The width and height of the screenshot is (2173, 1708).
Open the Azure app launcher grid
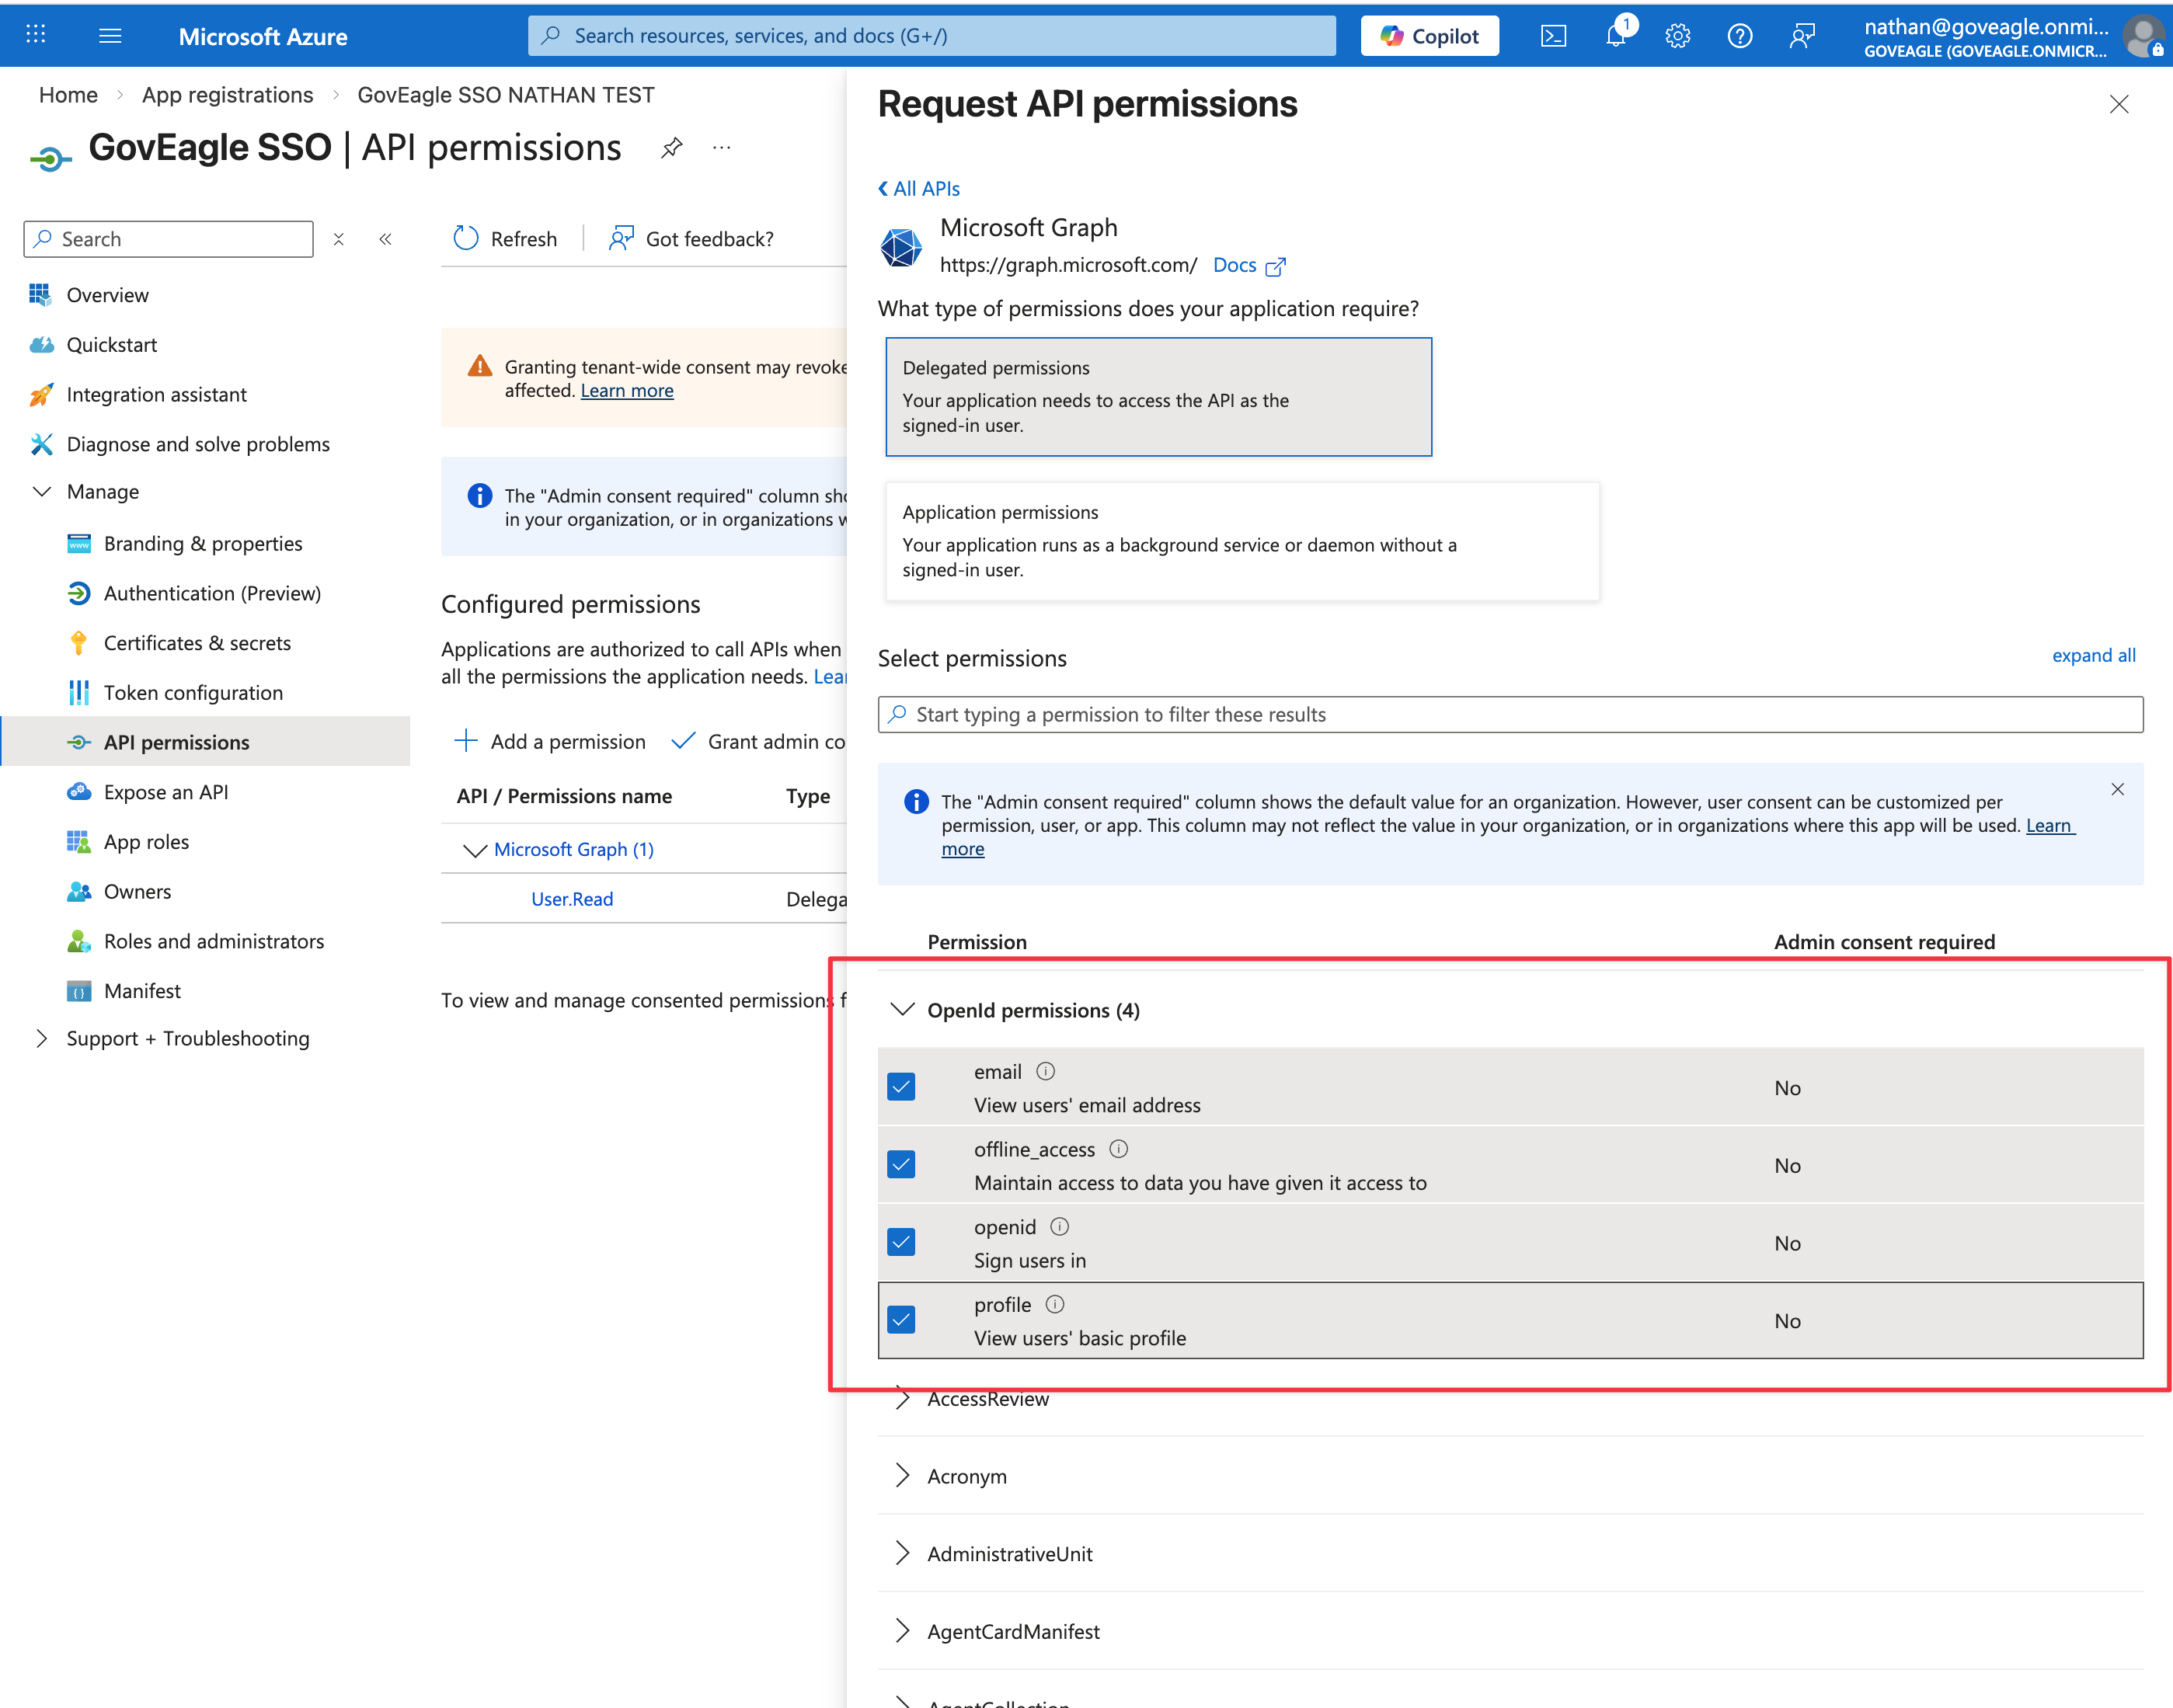(x=36, y=36)
